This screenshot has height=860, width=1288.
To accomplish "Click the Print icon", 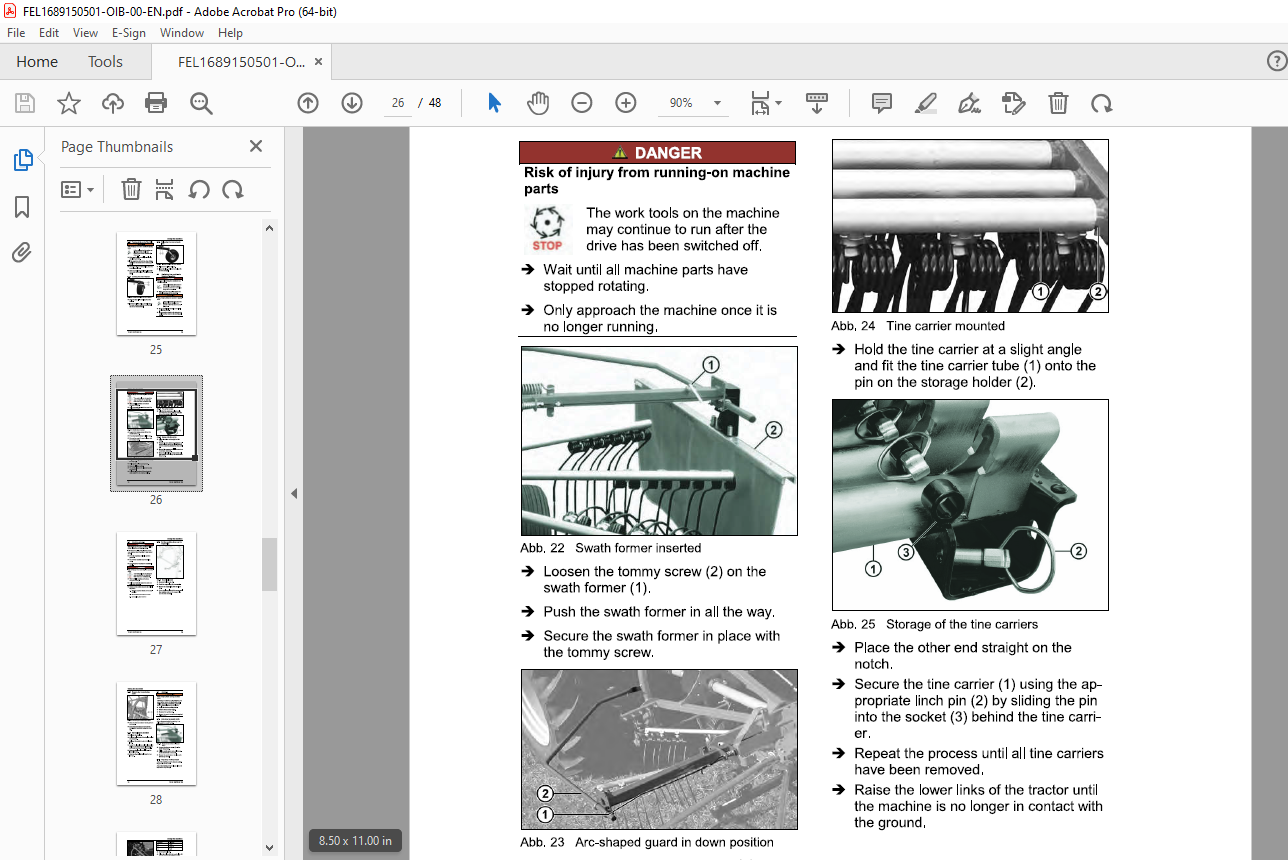I will (156, 103).
